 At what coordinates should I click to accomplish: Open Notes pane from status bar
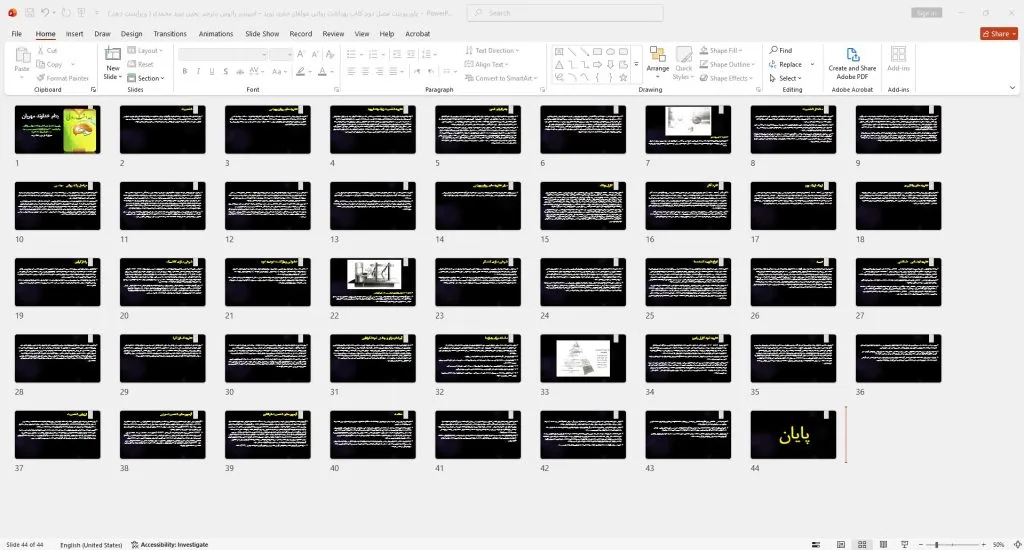[816, 544]
